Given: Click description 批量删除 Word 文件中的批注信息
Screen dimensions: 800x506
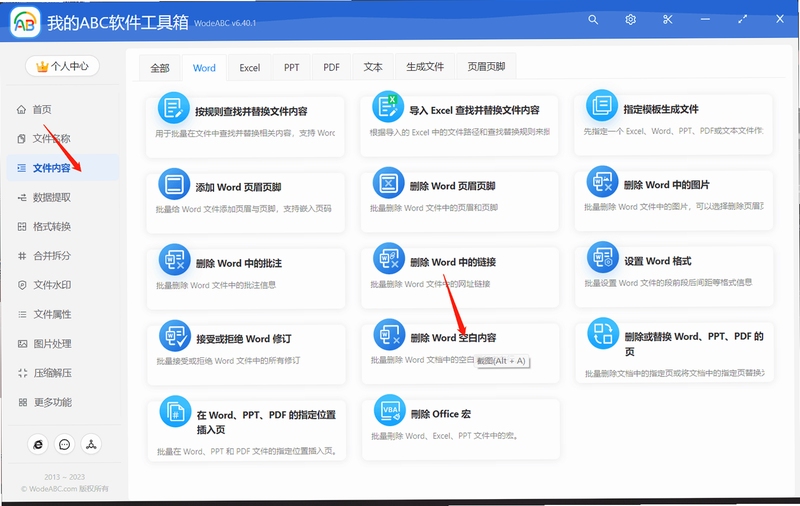Looking at the screenshot, I should (216, 285).
